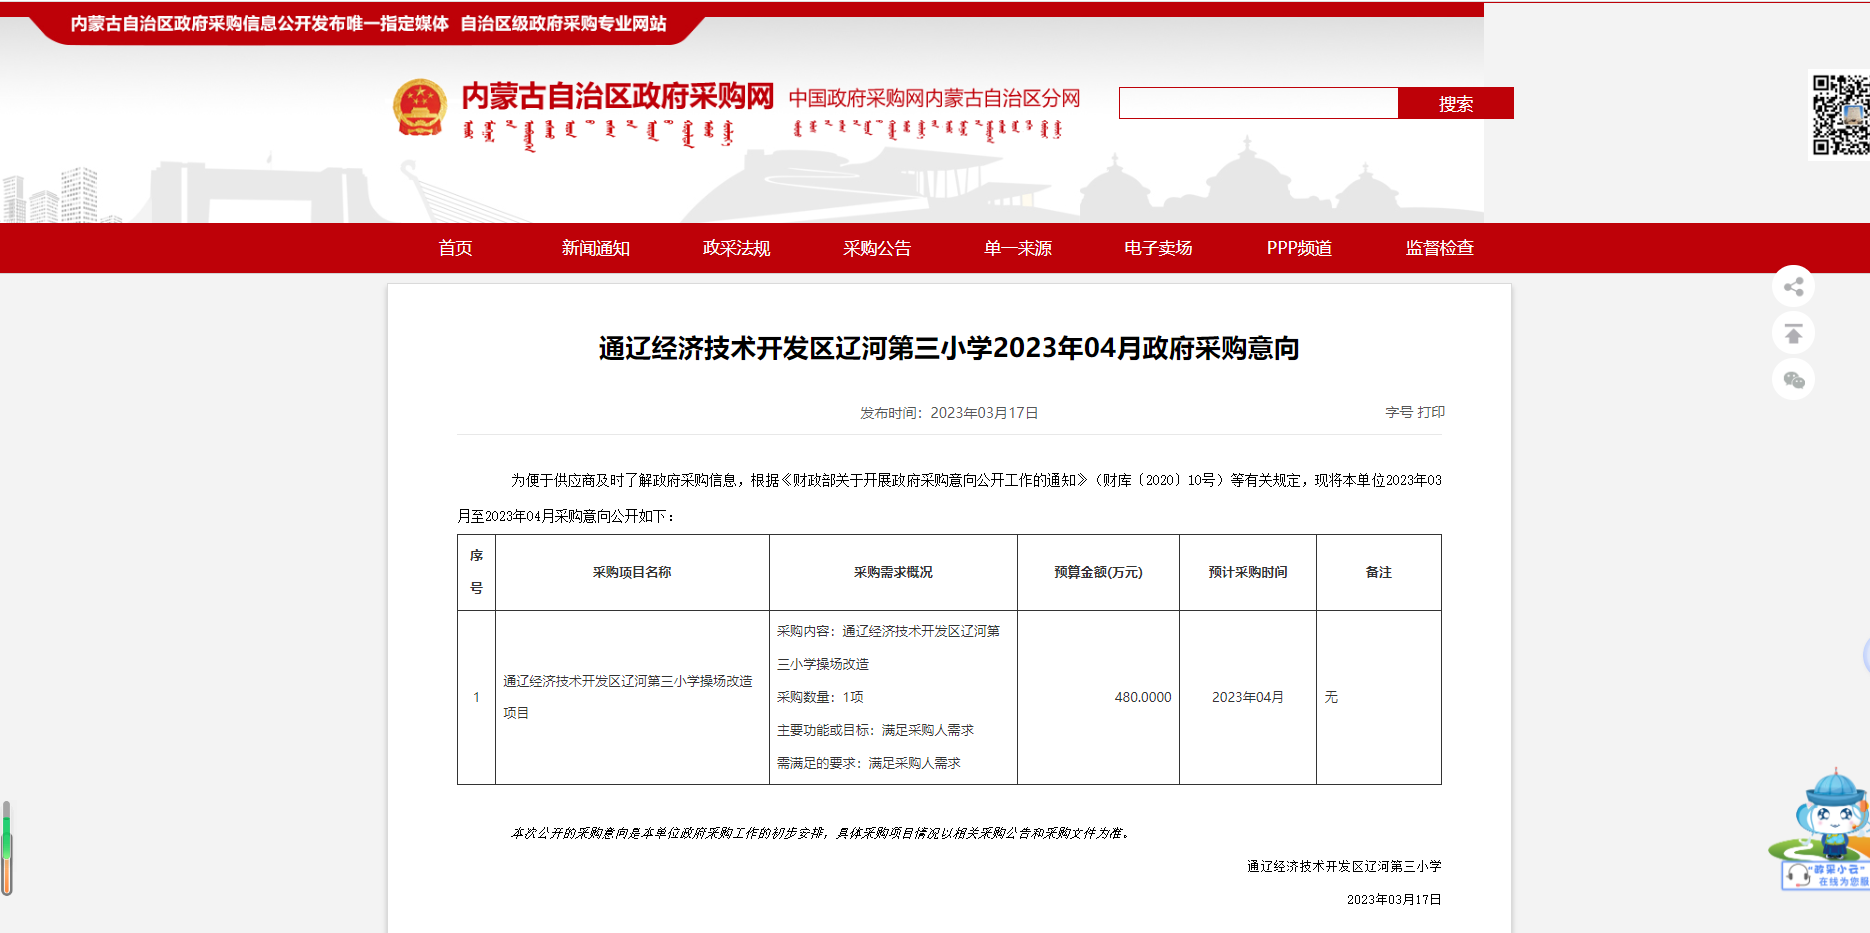This screenshot has width=1870, height=933.
Task: Open the 单一来源 navigation item
Action: 1018,248
